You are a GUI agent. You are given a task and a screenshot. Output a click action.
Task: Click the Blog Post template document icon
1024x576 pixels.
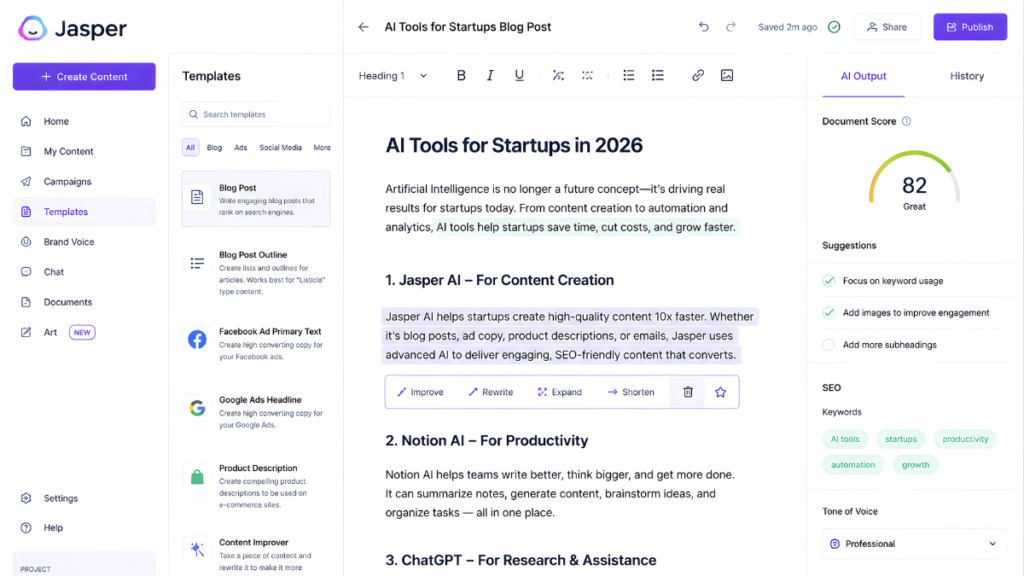tap(197, 197)
